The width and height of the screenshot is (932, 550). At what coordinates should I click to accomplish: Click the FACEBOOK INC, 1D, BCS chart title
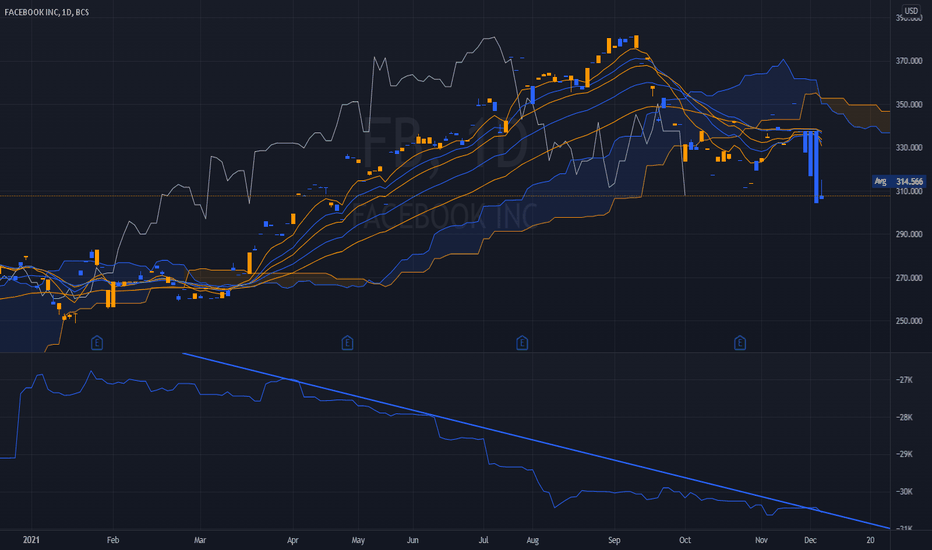click(47, 12)
